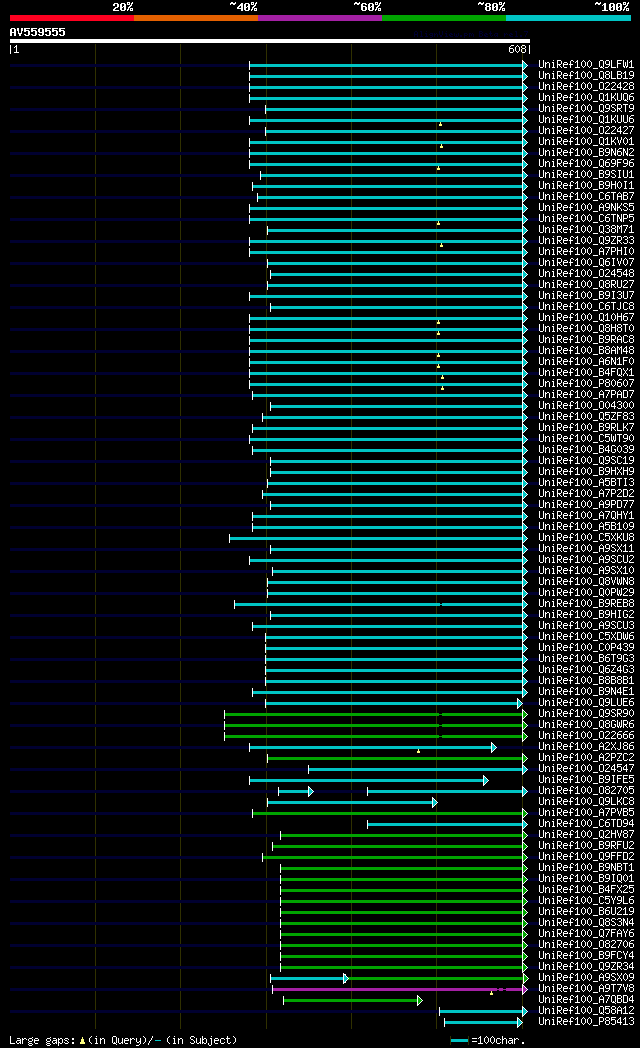Select the label UniRef100_A7PVB5

tap(586, 813)
